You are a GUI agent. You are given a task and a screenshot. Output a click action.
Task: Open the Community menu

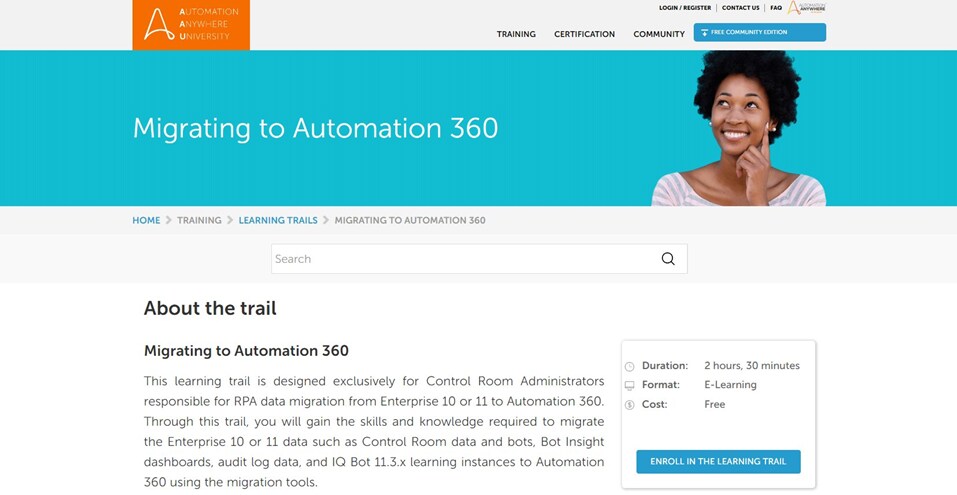(659, 34)
